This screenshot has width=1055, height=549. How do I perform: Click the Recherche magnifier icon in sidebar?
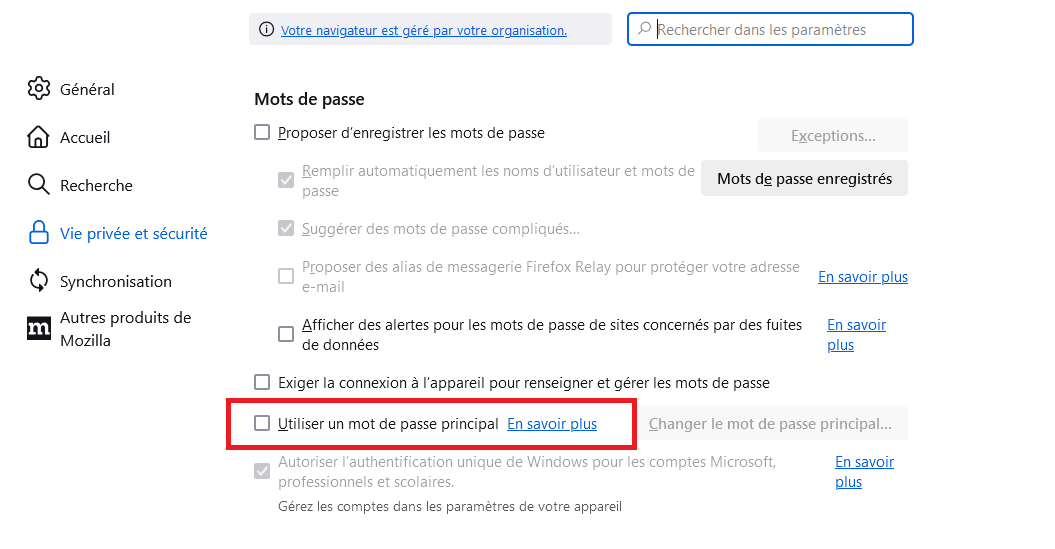click(x=39, y=185)
